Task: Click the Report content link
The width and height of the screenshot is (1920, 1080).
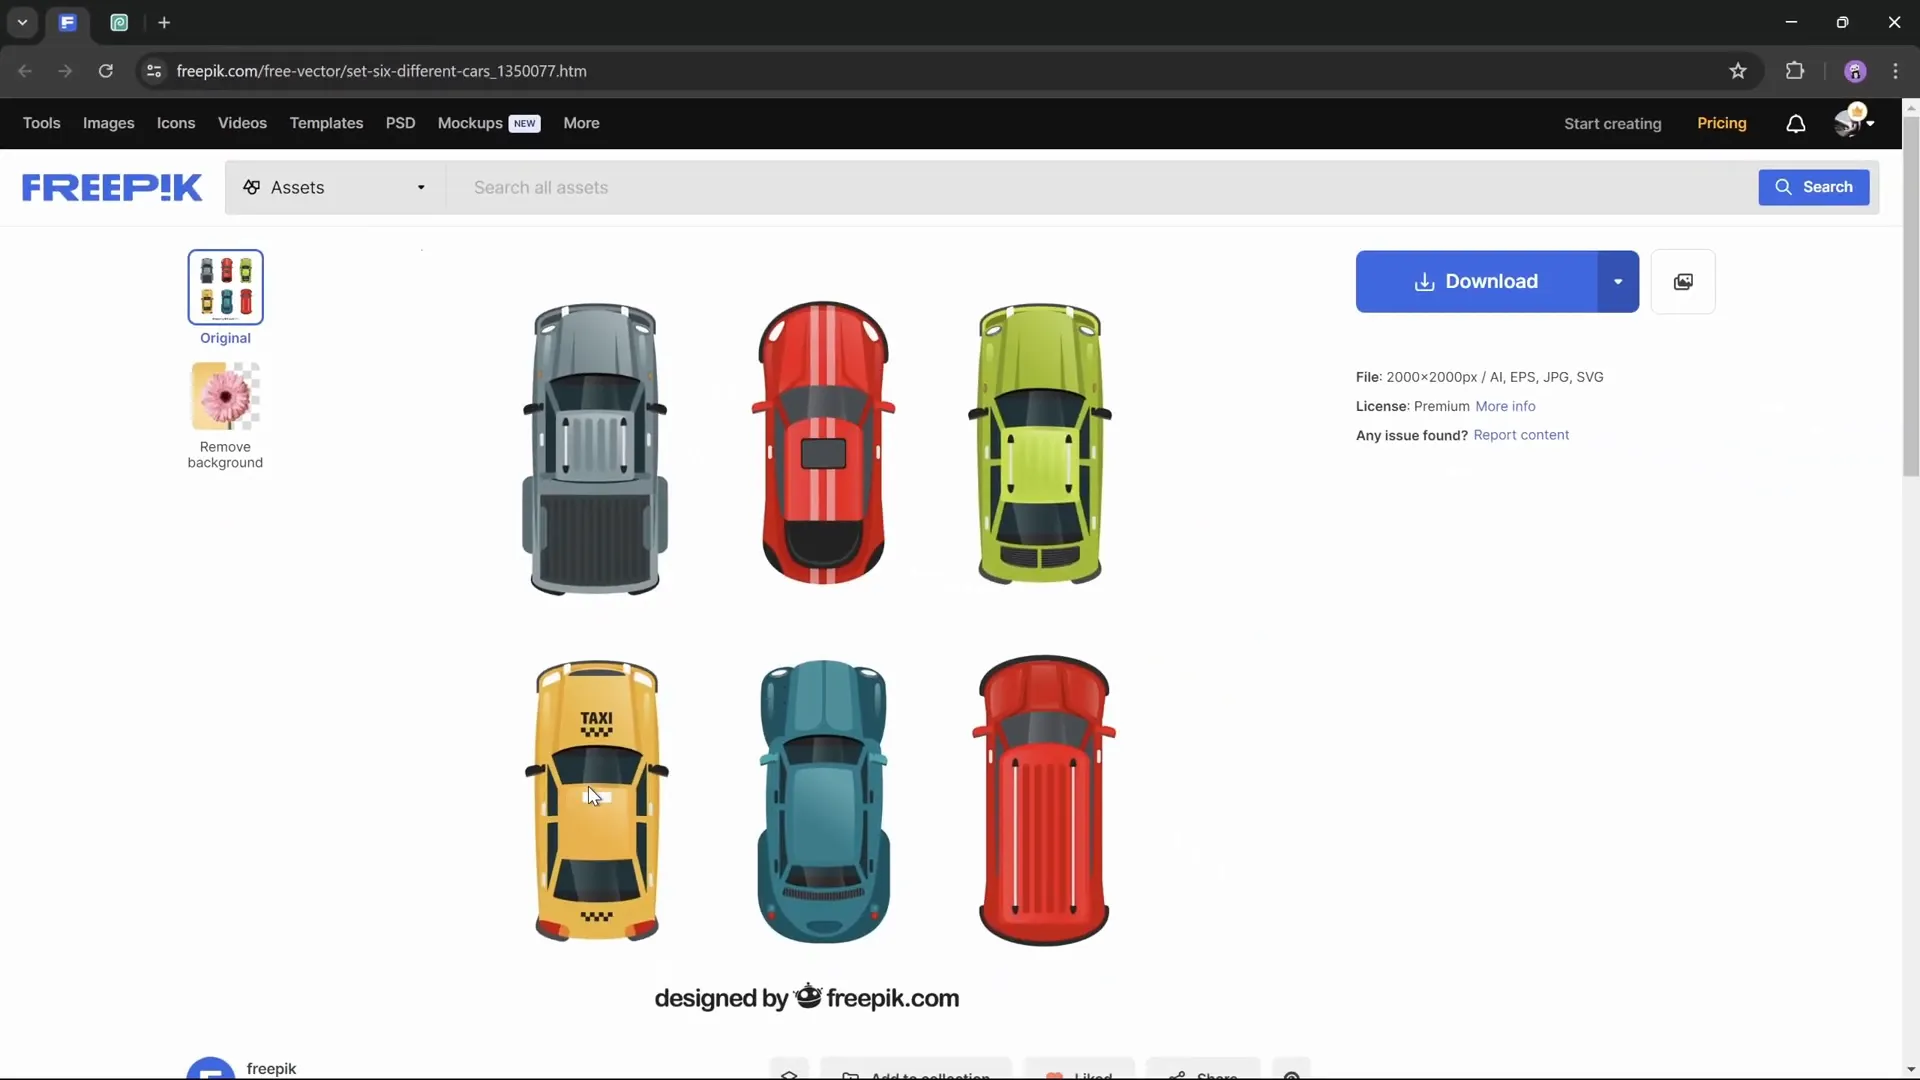Action: 1521,435
